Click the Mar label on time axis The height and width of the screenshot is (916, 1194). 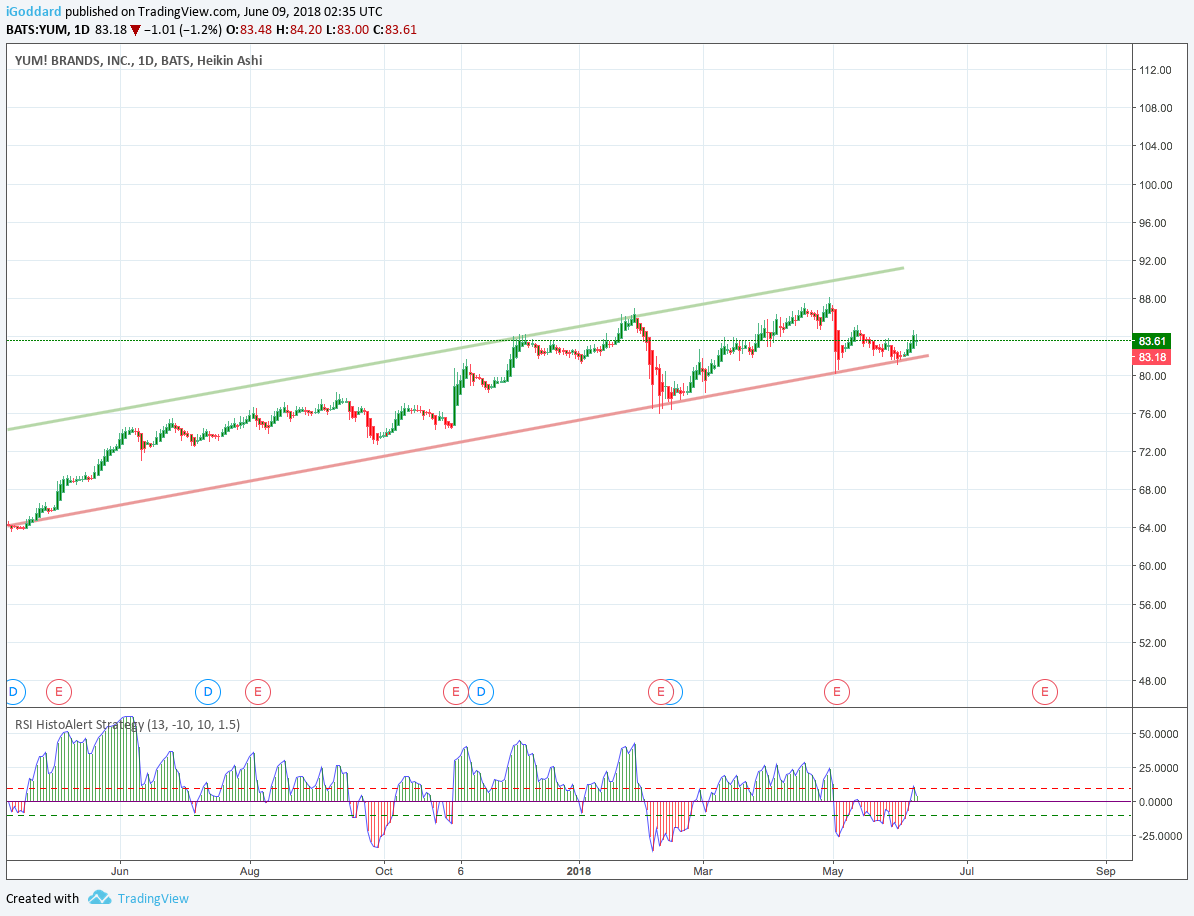[703, 871]
